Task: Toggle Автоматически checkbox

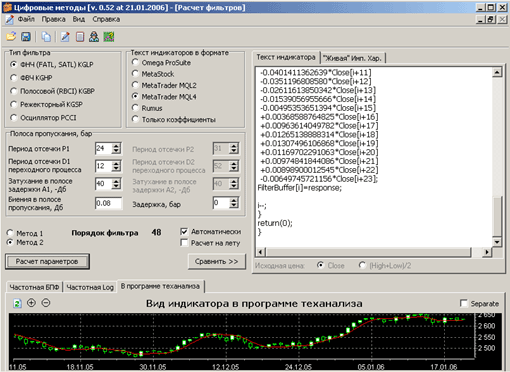Action: point(210,232)
